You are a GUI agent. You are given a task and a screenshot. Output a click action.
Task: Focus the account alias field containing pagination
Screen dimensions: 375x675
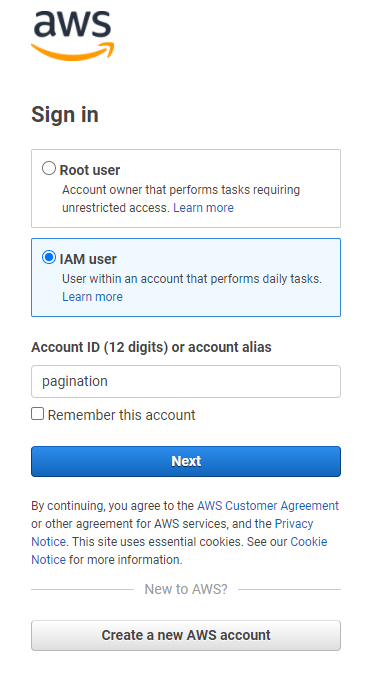186,381
